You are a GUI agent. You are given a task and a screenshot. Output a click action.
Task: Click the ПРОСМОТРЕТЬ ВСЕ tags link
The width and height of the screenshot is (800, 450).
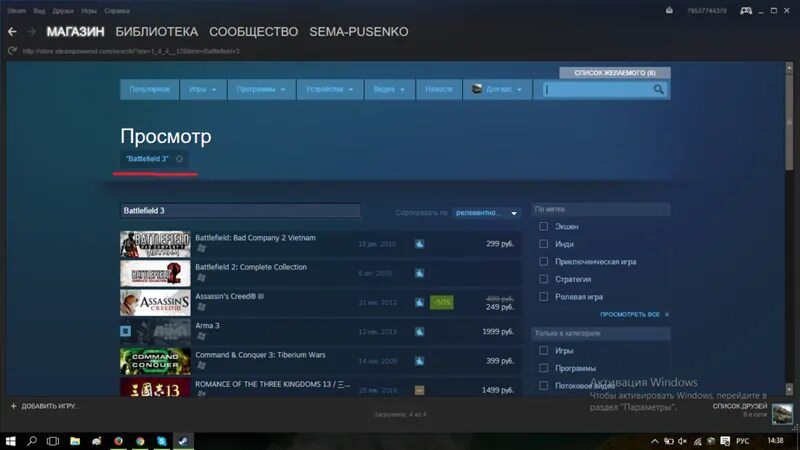tap(634, 315)
